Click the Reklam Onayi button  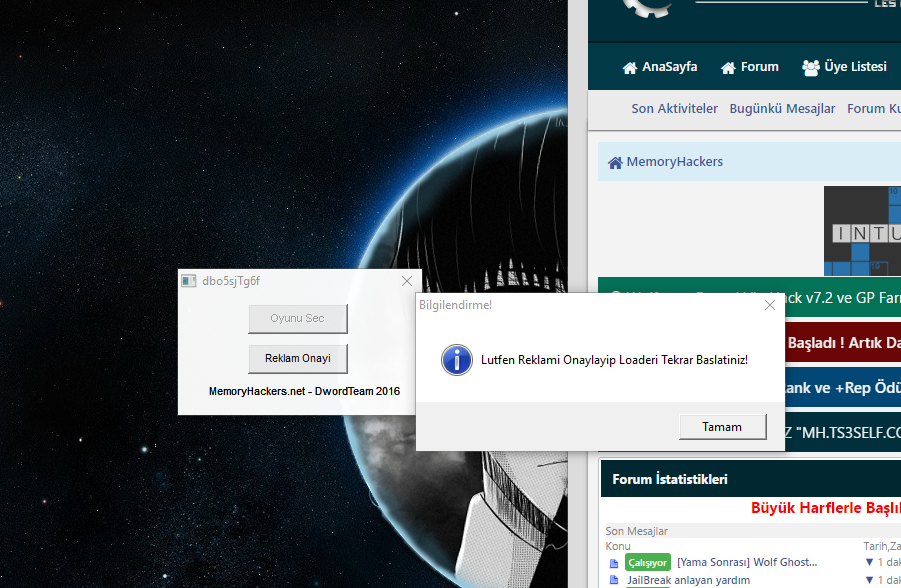[x=298, y=359]
